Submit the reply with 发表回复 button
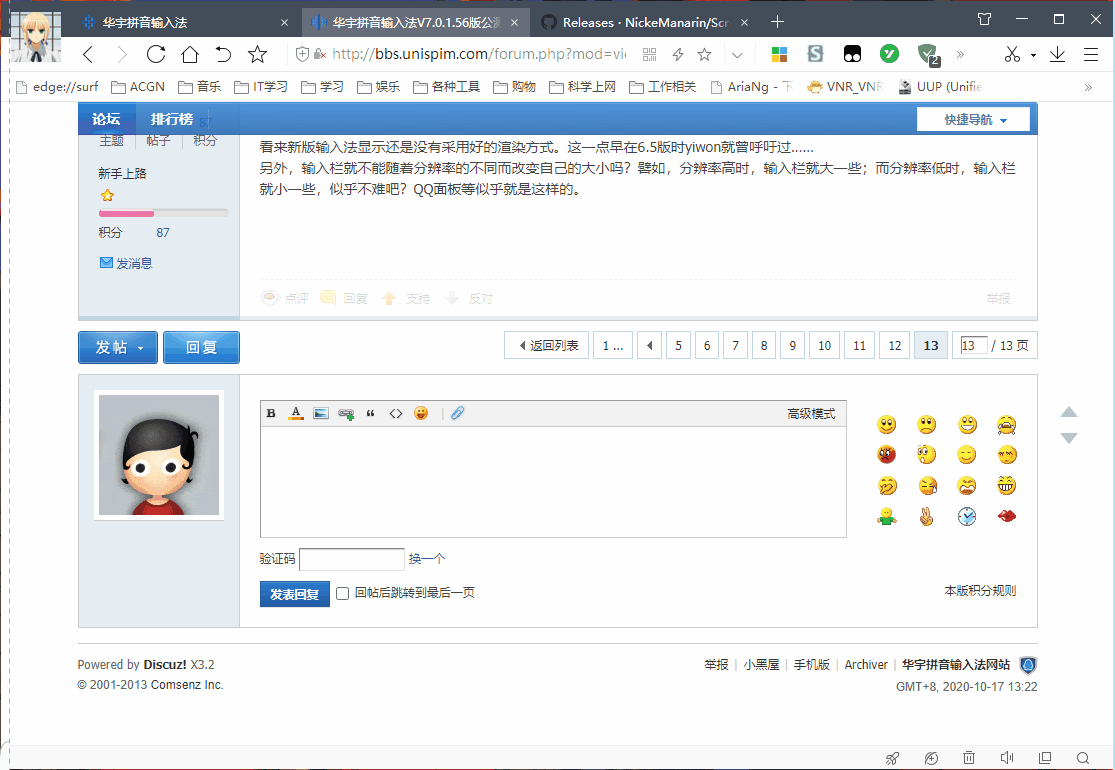The height and width of the screenshot is (770, 1115). 294,594
